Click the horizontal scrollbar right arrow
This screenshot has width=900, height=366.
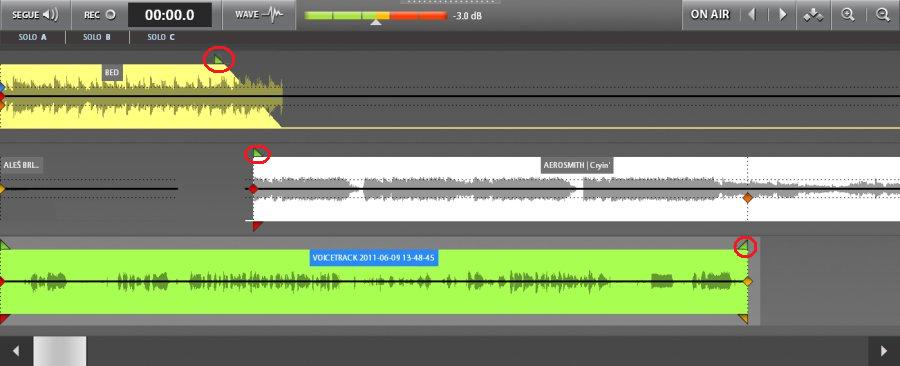point(885,351)
